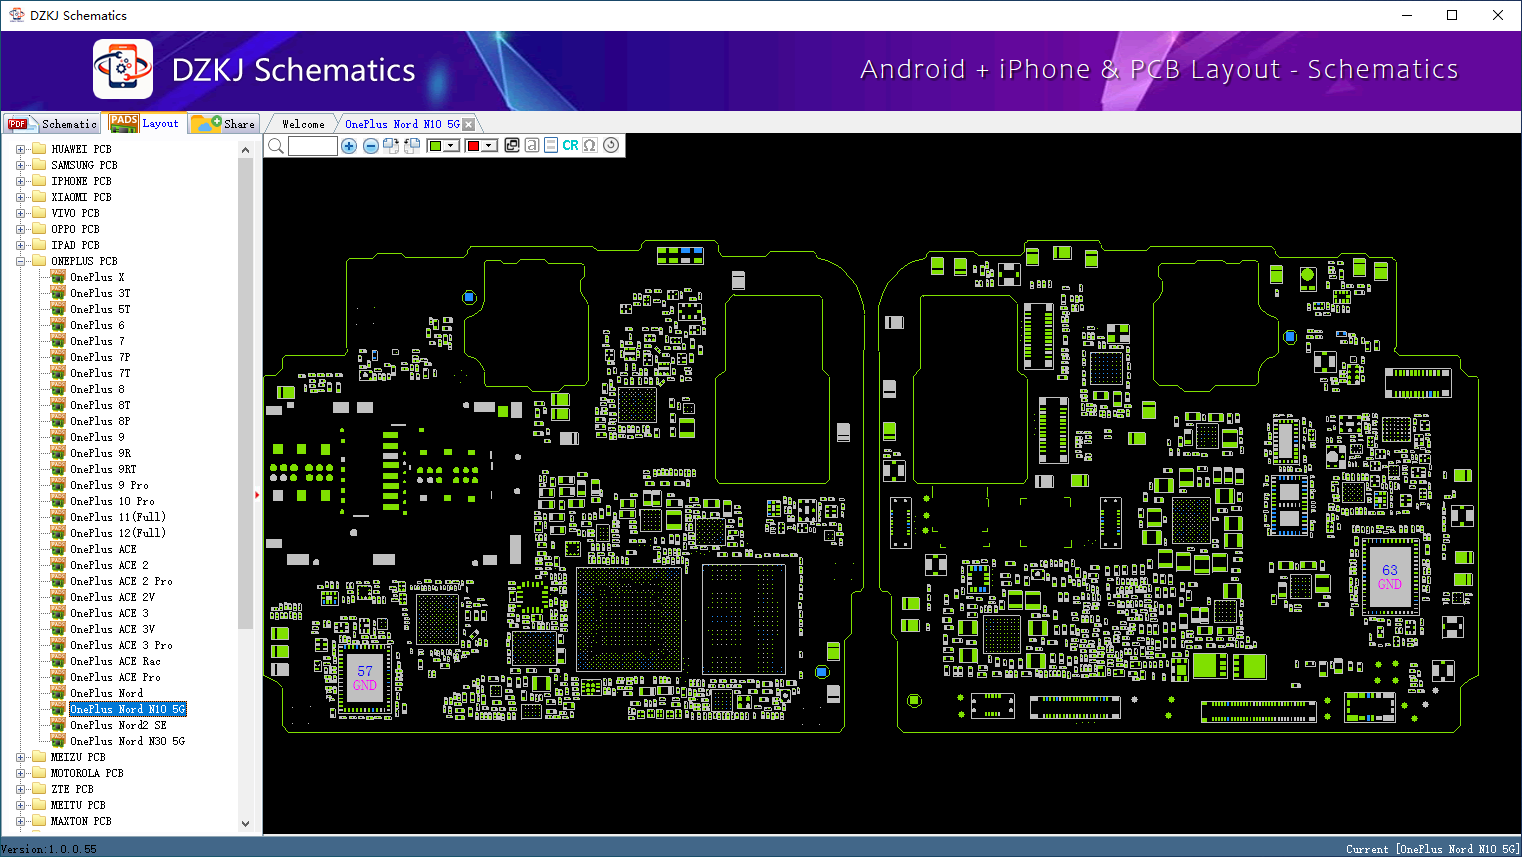The height and width of the screenshot is (857, 1522).
Task: Select the OnePlus Nord N10 5G document tab
Action: [402, 124]
